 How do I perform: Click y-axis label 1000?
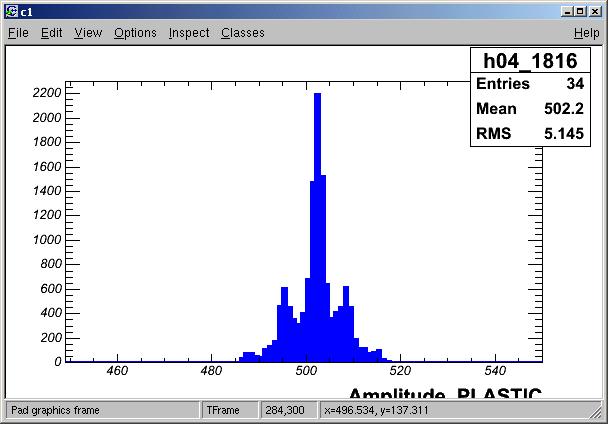(47, 240)
